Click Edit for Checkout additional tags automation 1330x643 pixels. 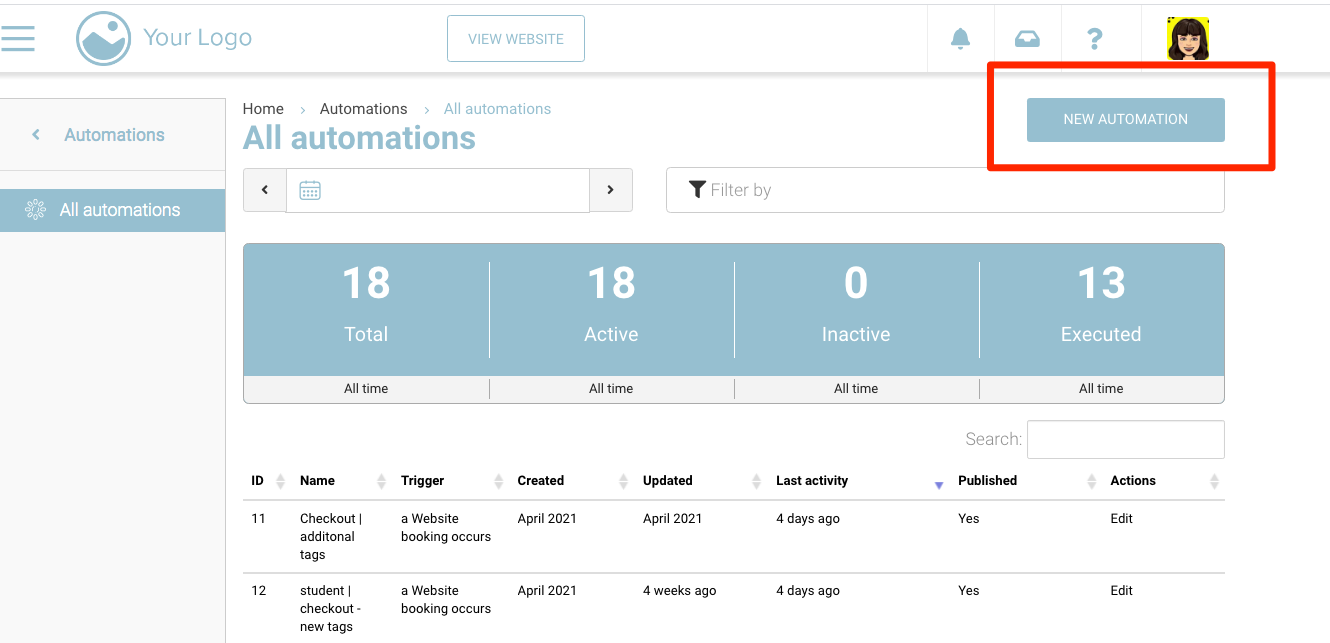tap(1121, 519)
